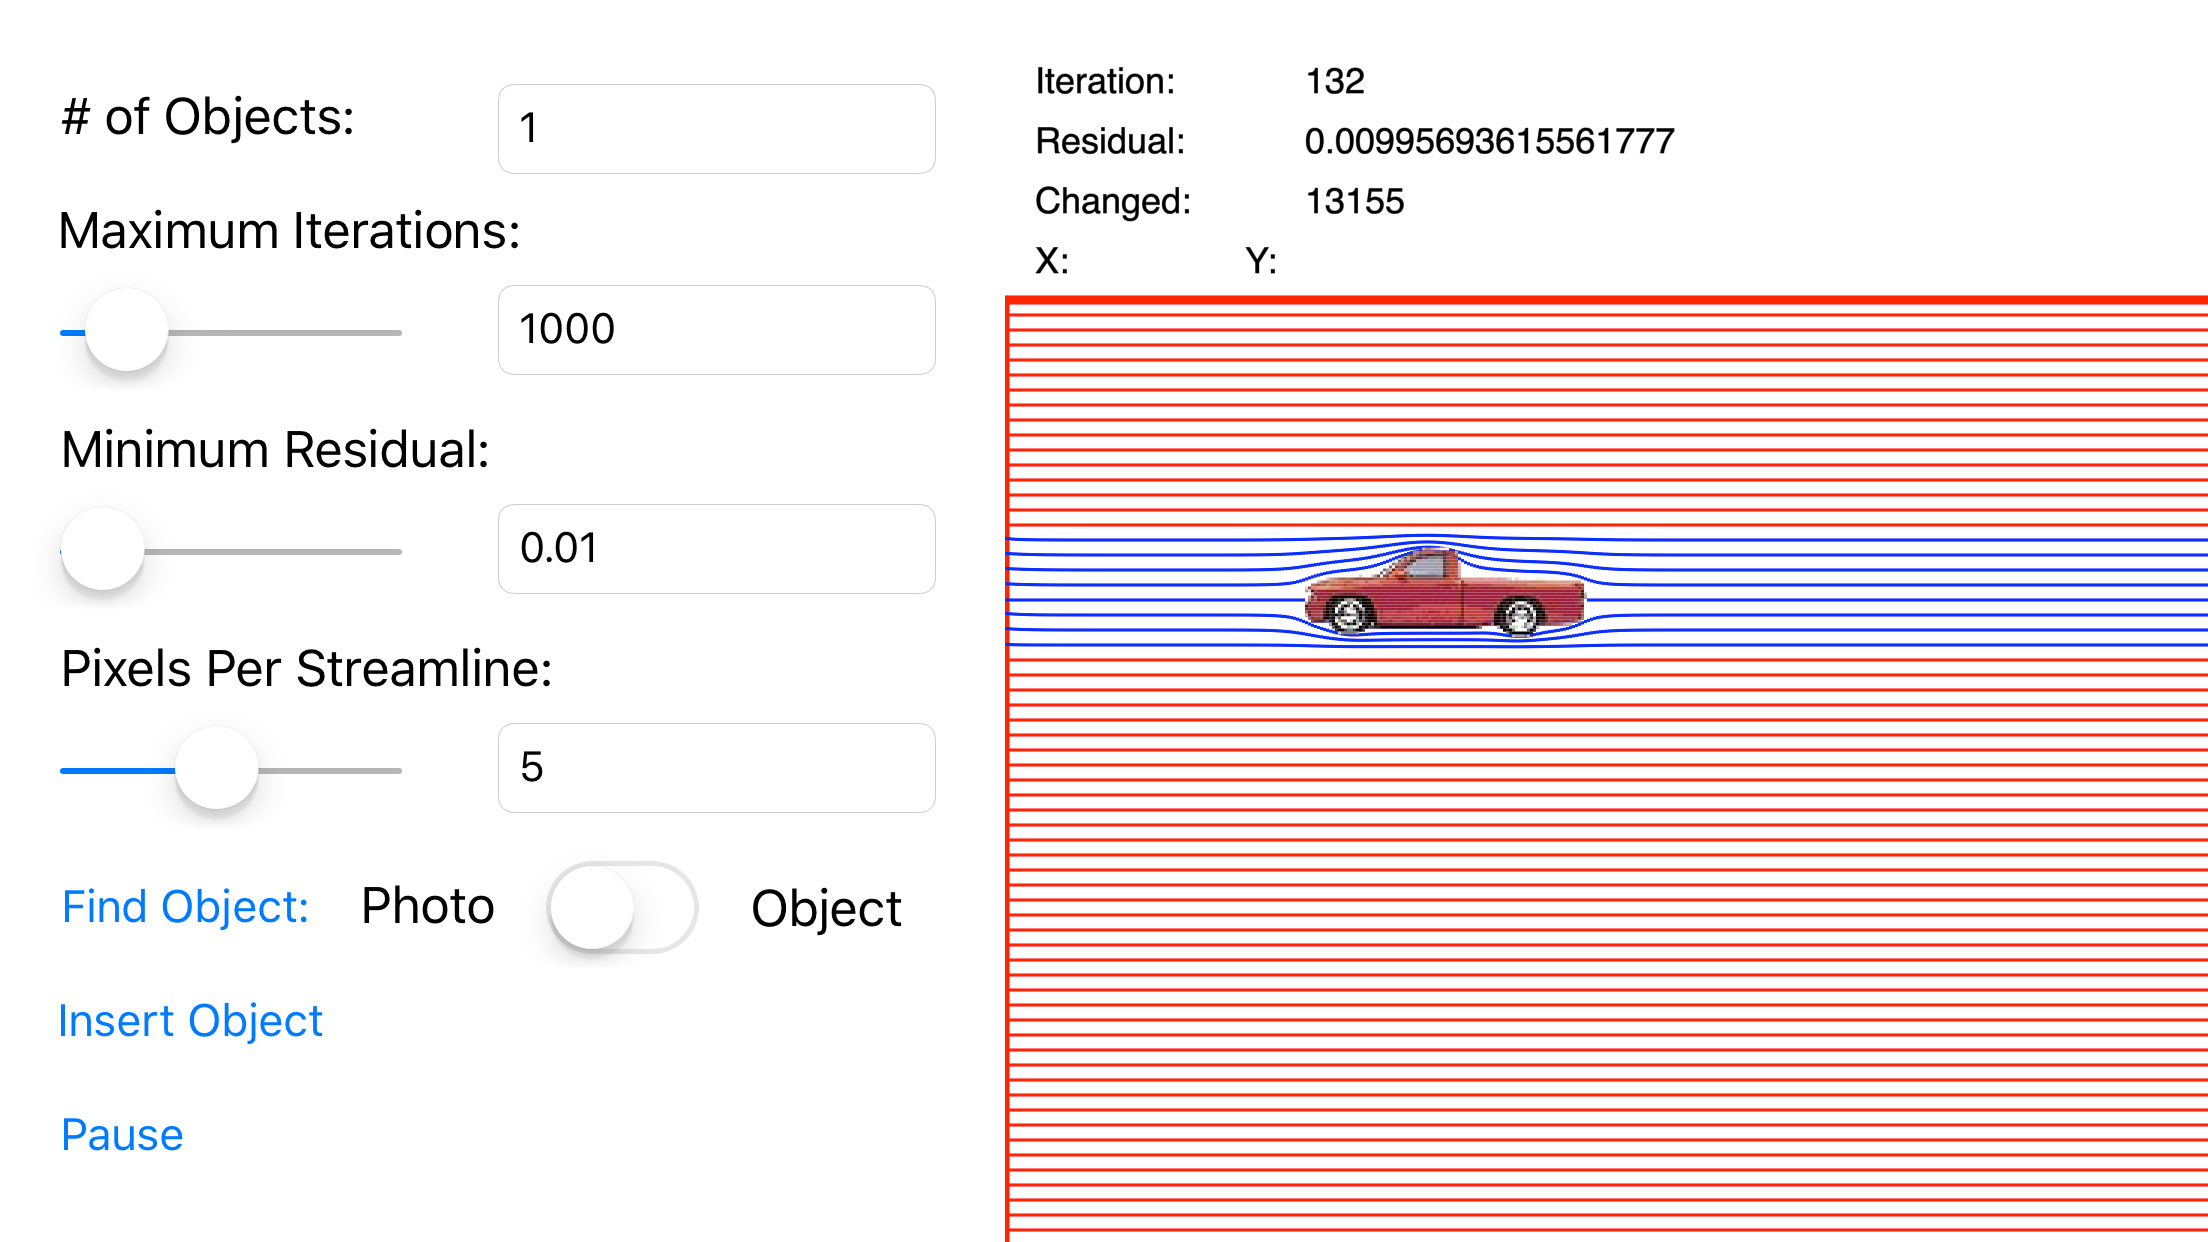This screenshot has height=1242, width=2208.
Task: Click the Minimum Residual slider knob
Action: [103, 550]
